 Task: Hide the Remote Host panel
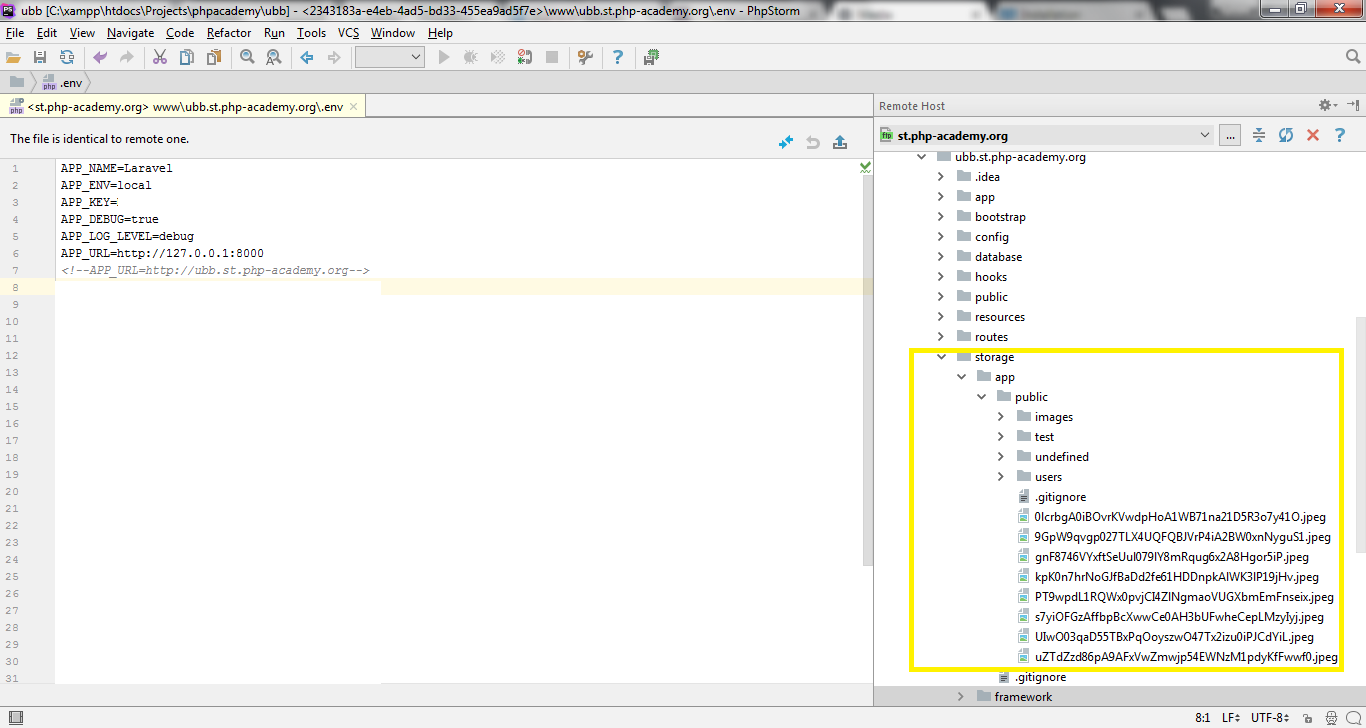1352,105
